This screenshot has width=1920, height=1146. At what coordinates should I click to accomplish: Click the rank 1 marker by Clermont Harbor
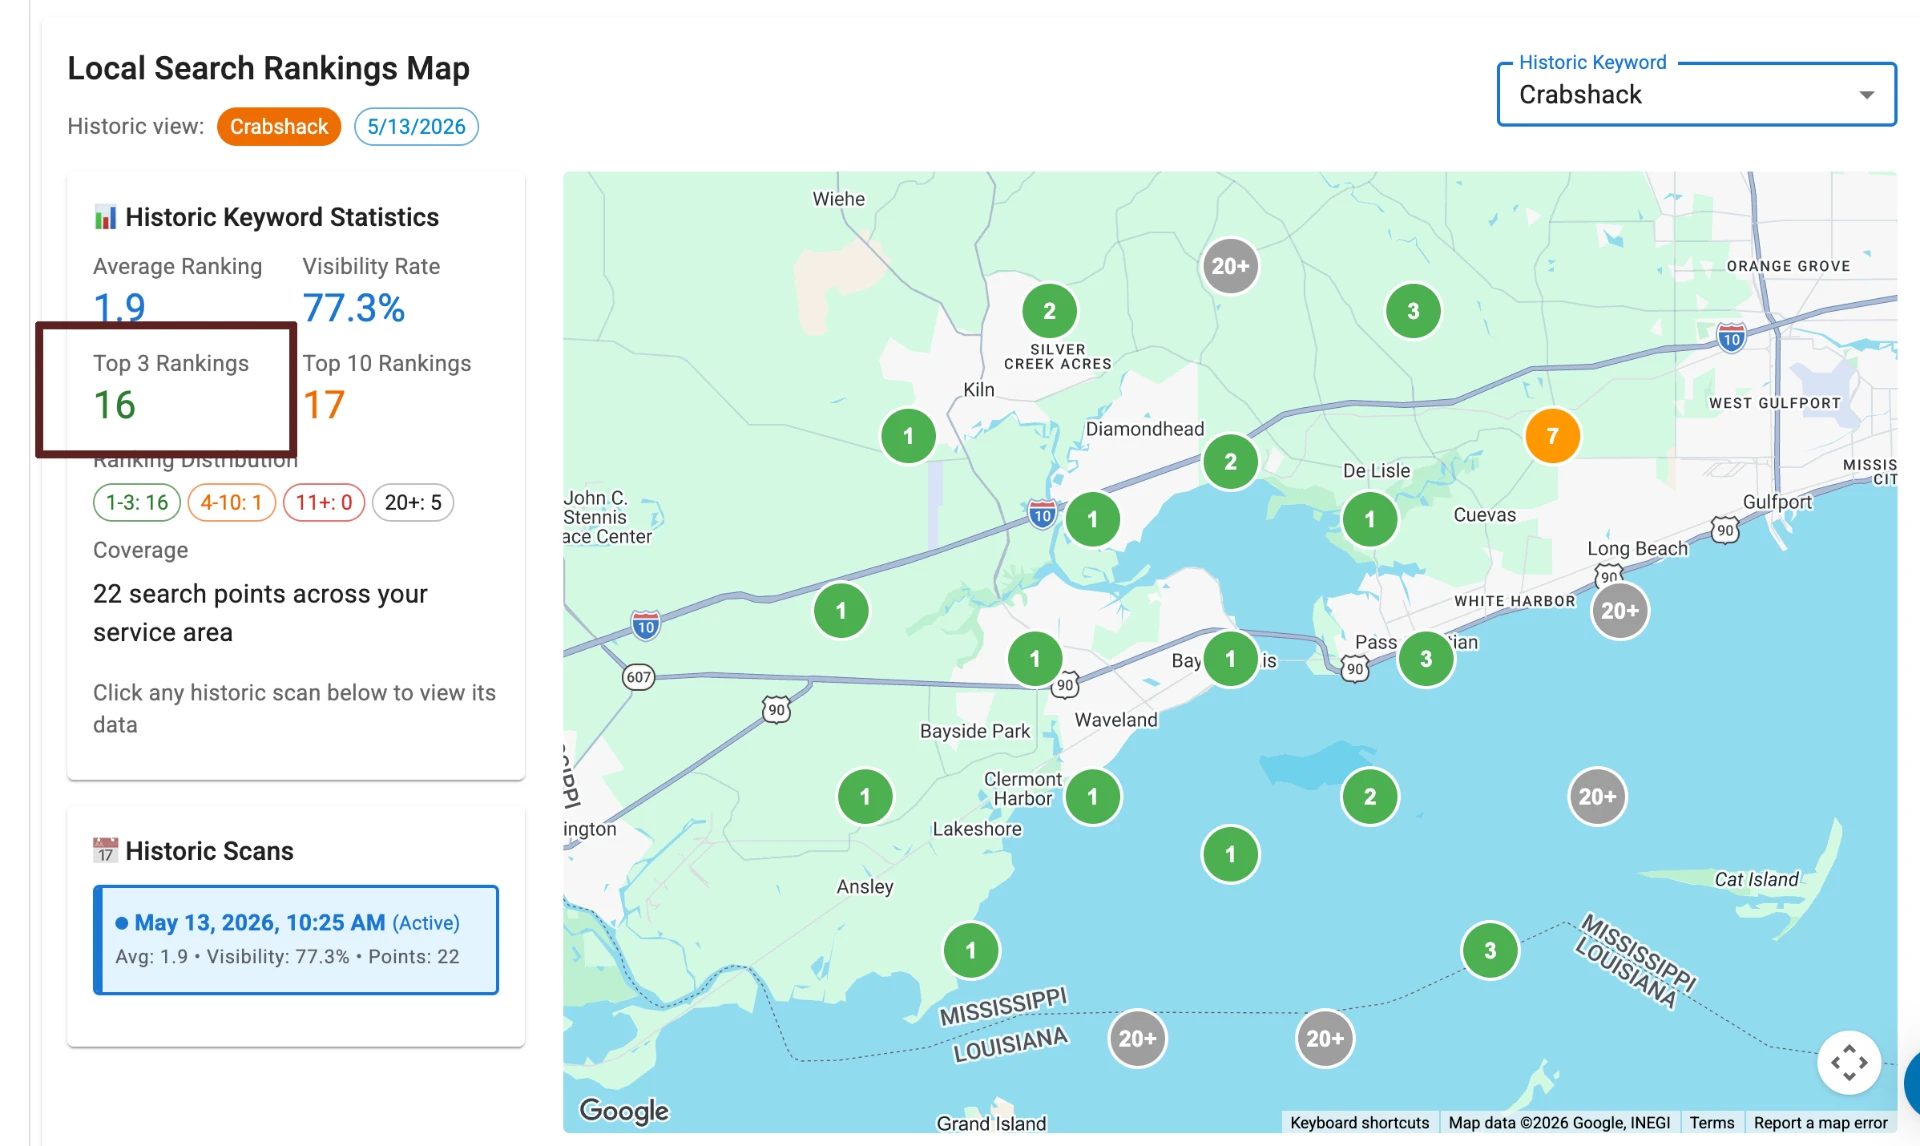pos(1092,797)
